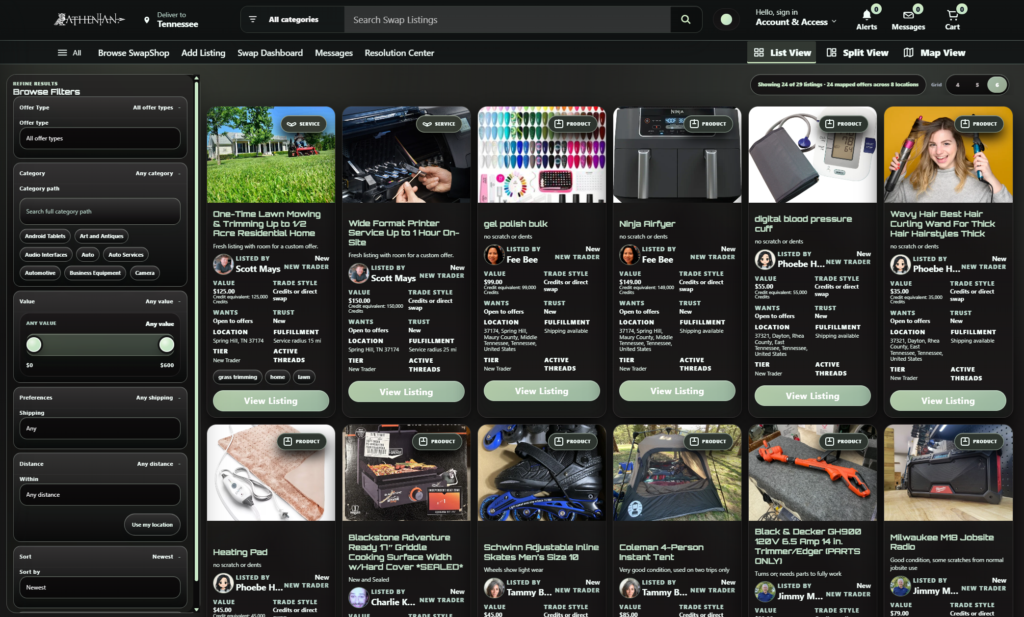Open Swap Dashboard menu item

(x=270, y=53)
